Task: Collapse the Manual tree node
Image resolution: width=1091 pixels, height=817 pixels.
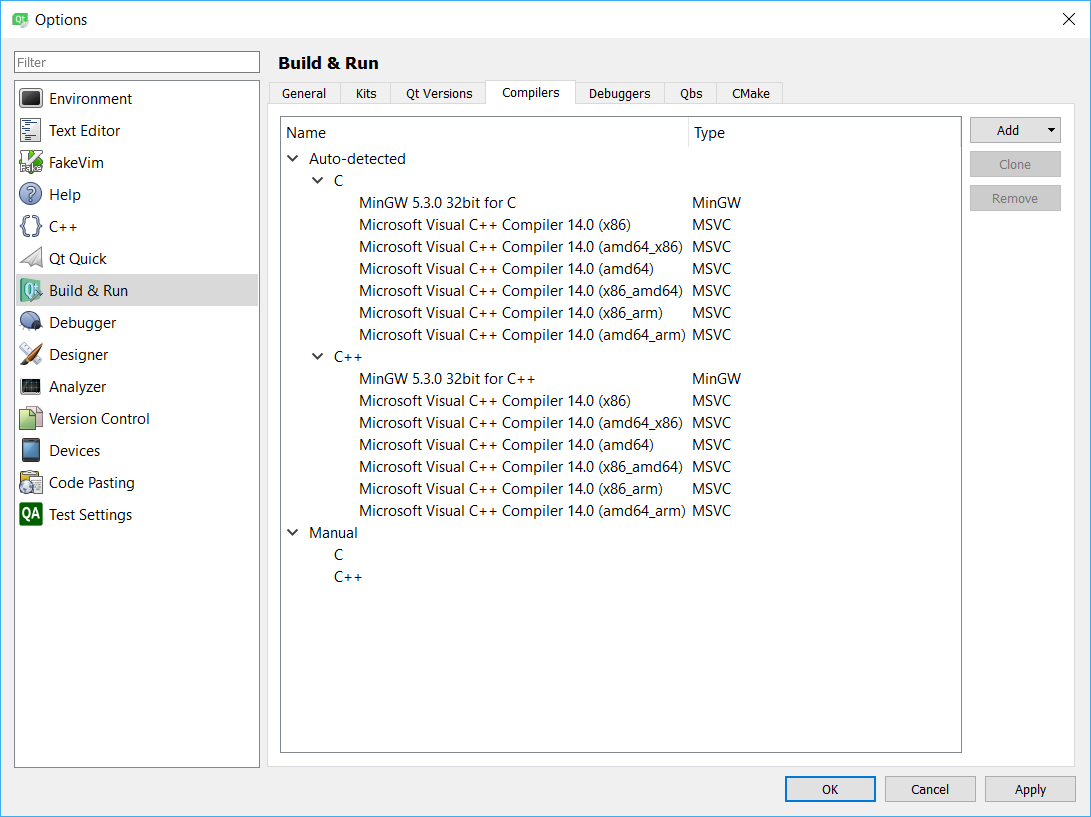Action: pyautogui.click(x=293, y=533)
